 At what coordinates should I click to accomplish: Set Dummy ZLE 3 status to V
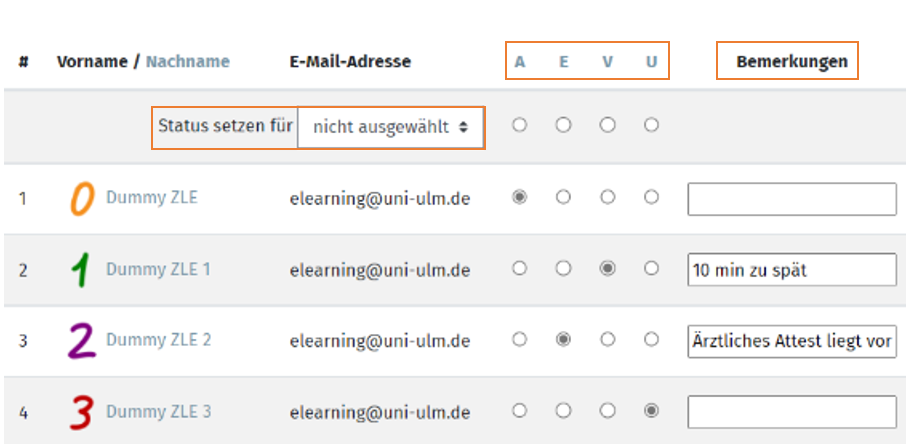pos(607,411)
